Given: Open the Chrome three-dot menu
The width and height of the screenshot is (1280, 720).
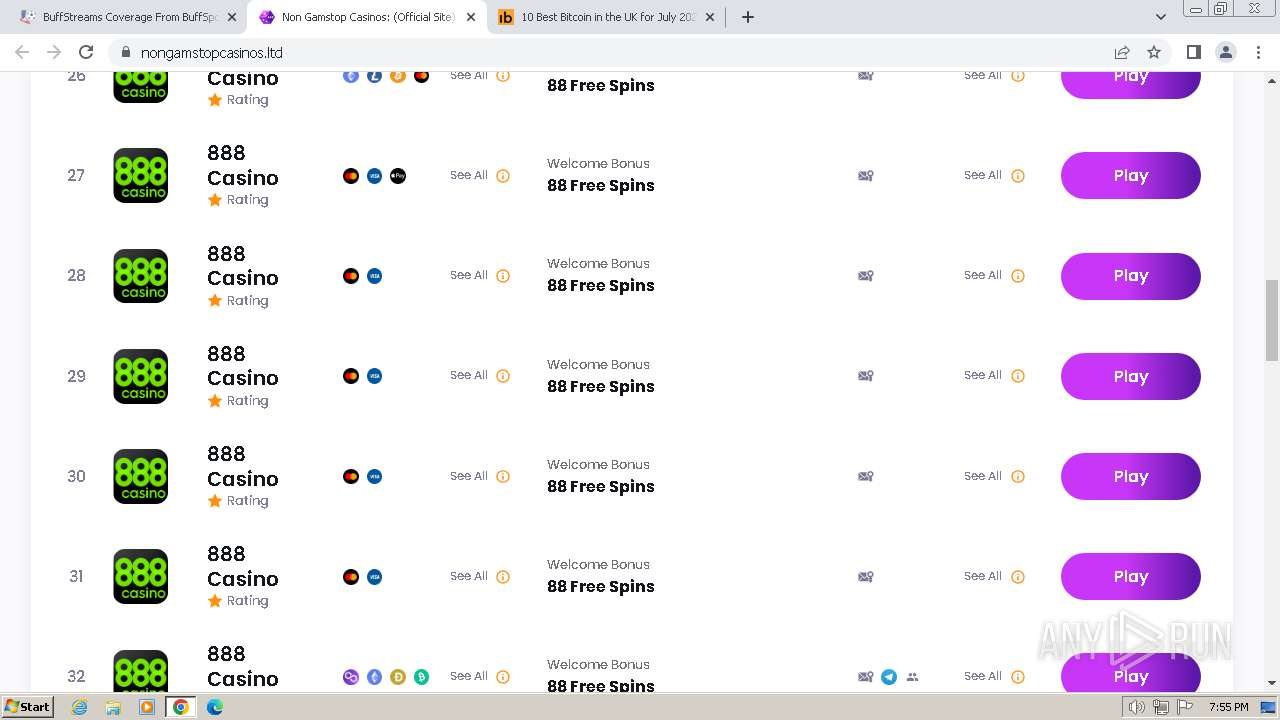Looking at the screenshot, I should pyautogui.click(x=1258, y=52).
